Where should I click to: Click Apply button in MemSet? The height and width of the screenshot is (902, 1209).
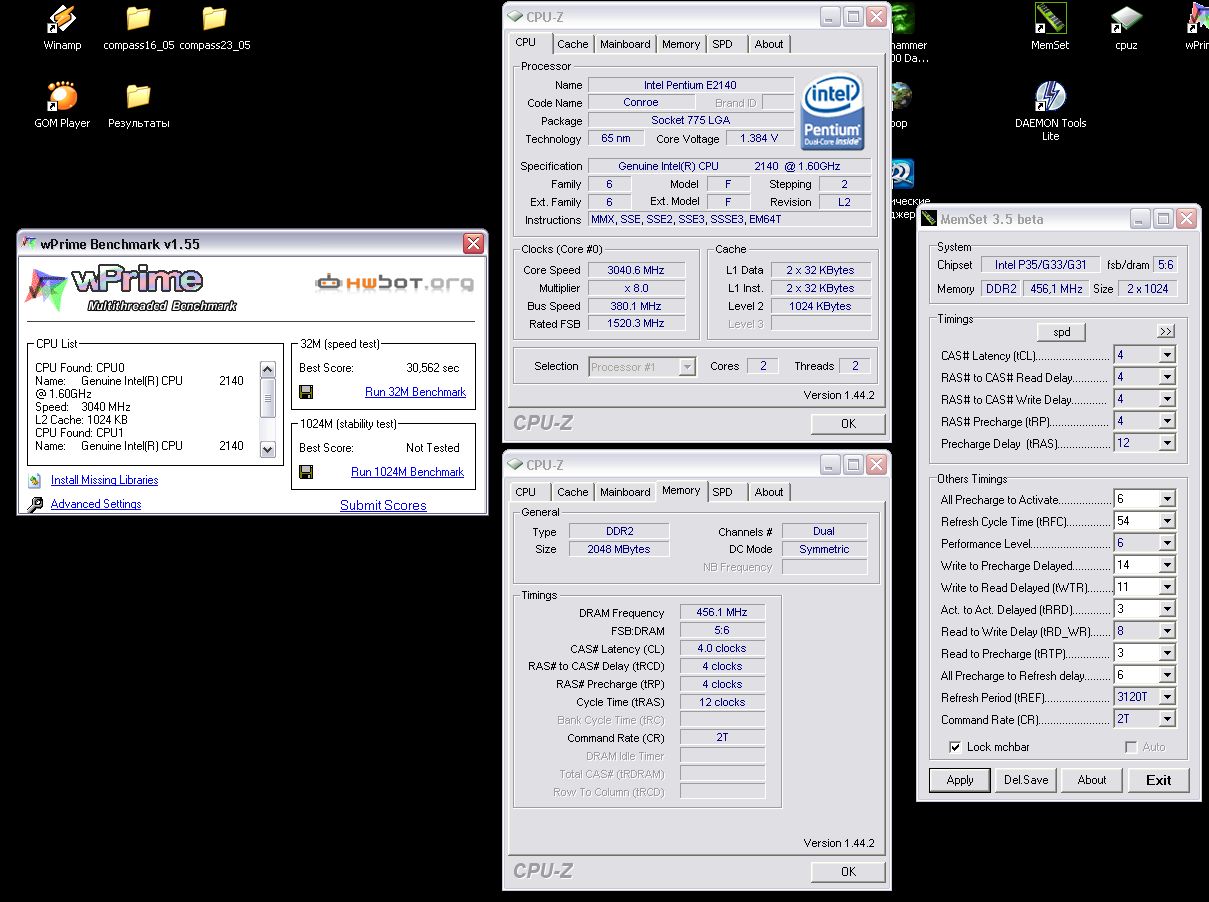pos(960,780)
